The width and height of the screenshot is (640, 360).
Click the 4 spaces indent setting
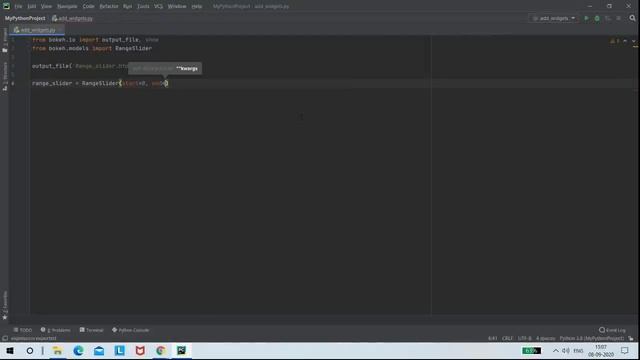546,338
